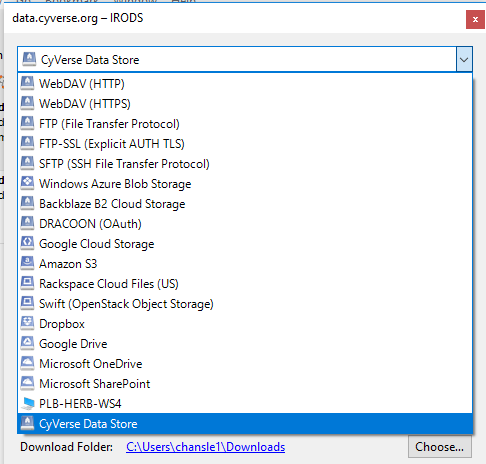Pick Microsoft SharePoint entry
The height and width of the screenshot is (464, 486).
[x=245, y=383]
